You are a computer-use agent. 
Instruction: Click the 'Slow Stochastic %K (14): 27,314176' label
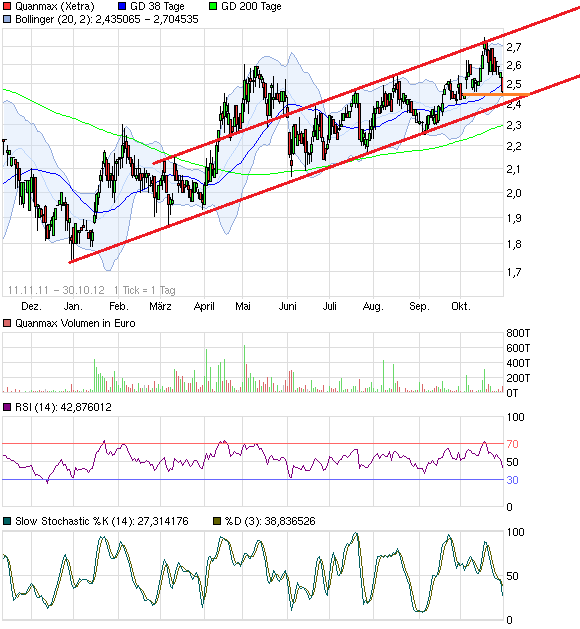101,521
